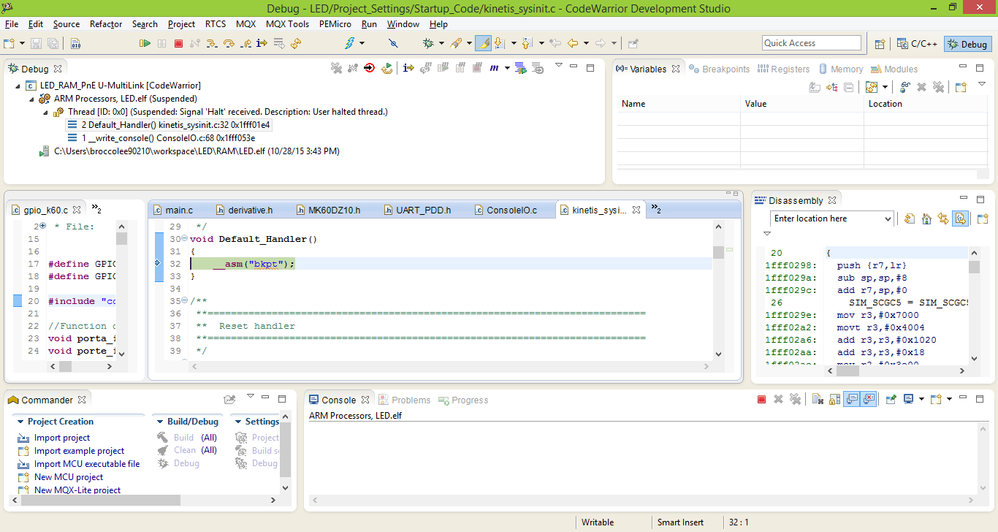The height and width of the screenshot is (532, 998).
Task: Toggle Link with Active Debug Context in Disassembly
Action: click(943, 219)
